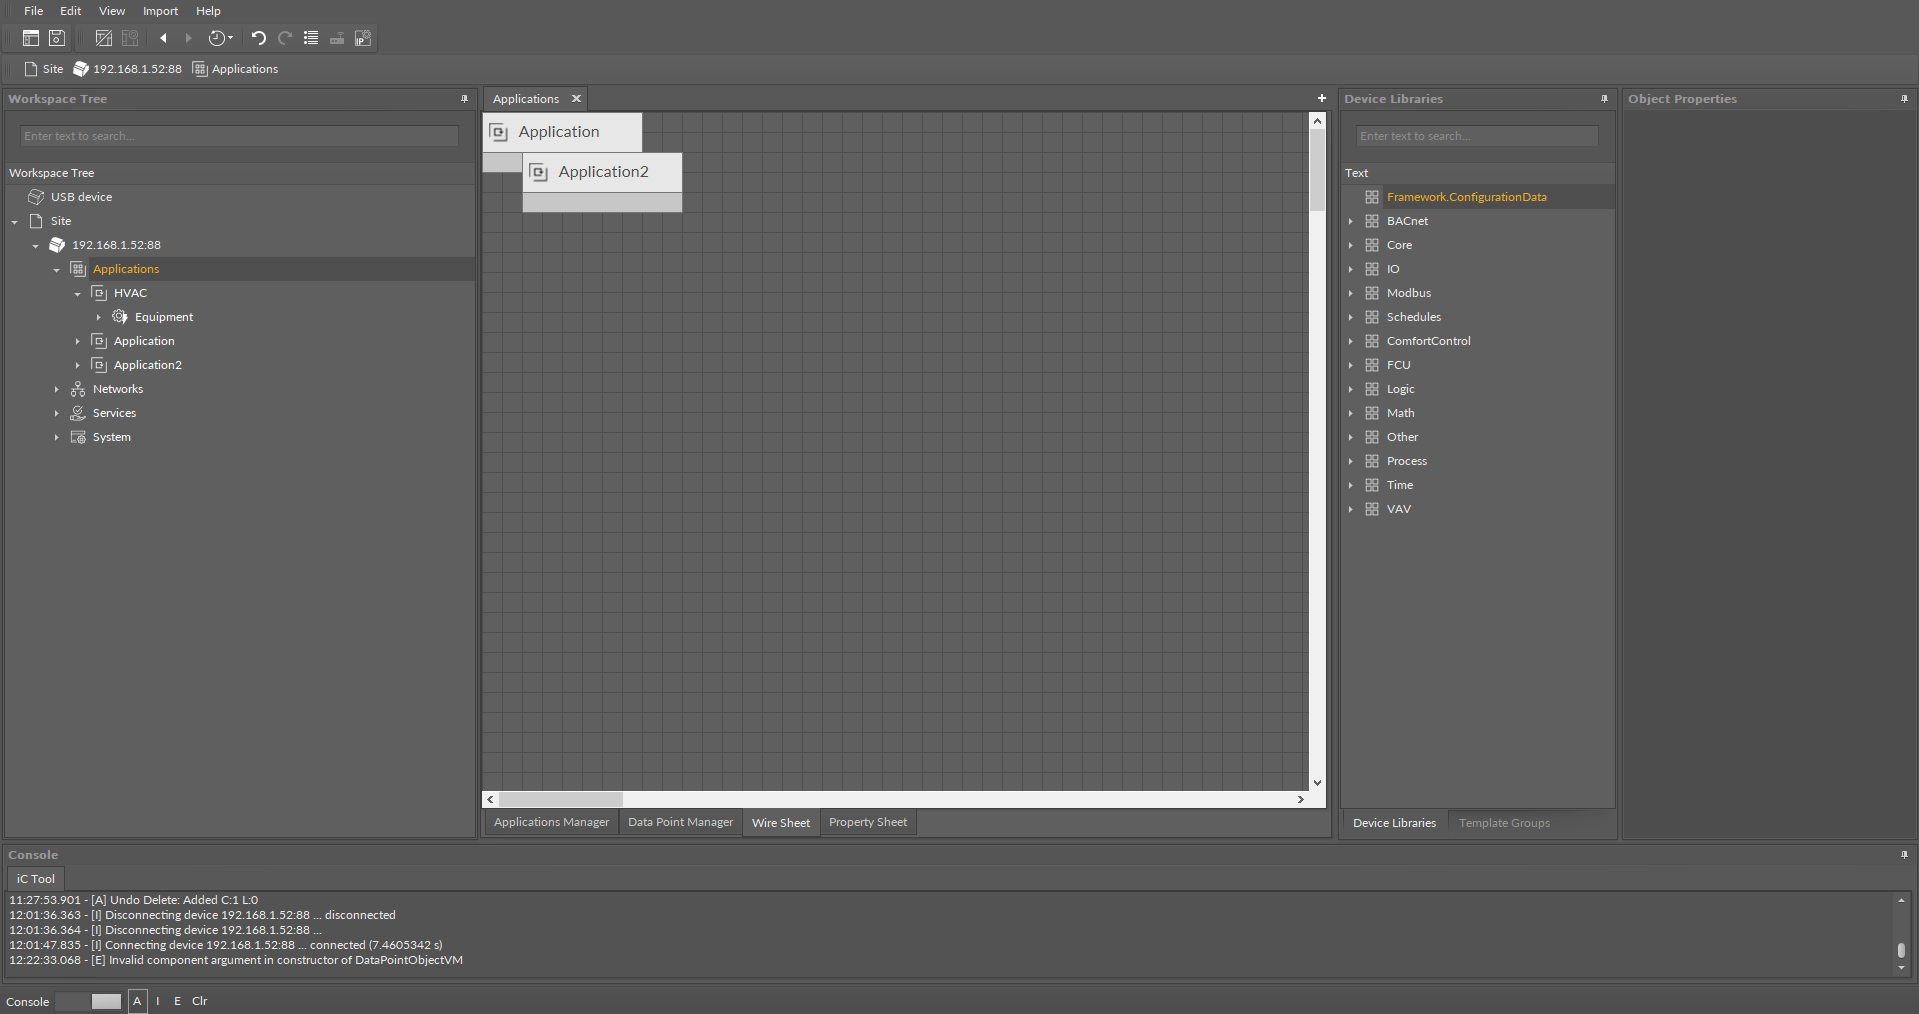Image resolution: width=1919 pixels, height=1014 pixels.
Task: Expand the BACnet device library
Action: [1350, 221]
